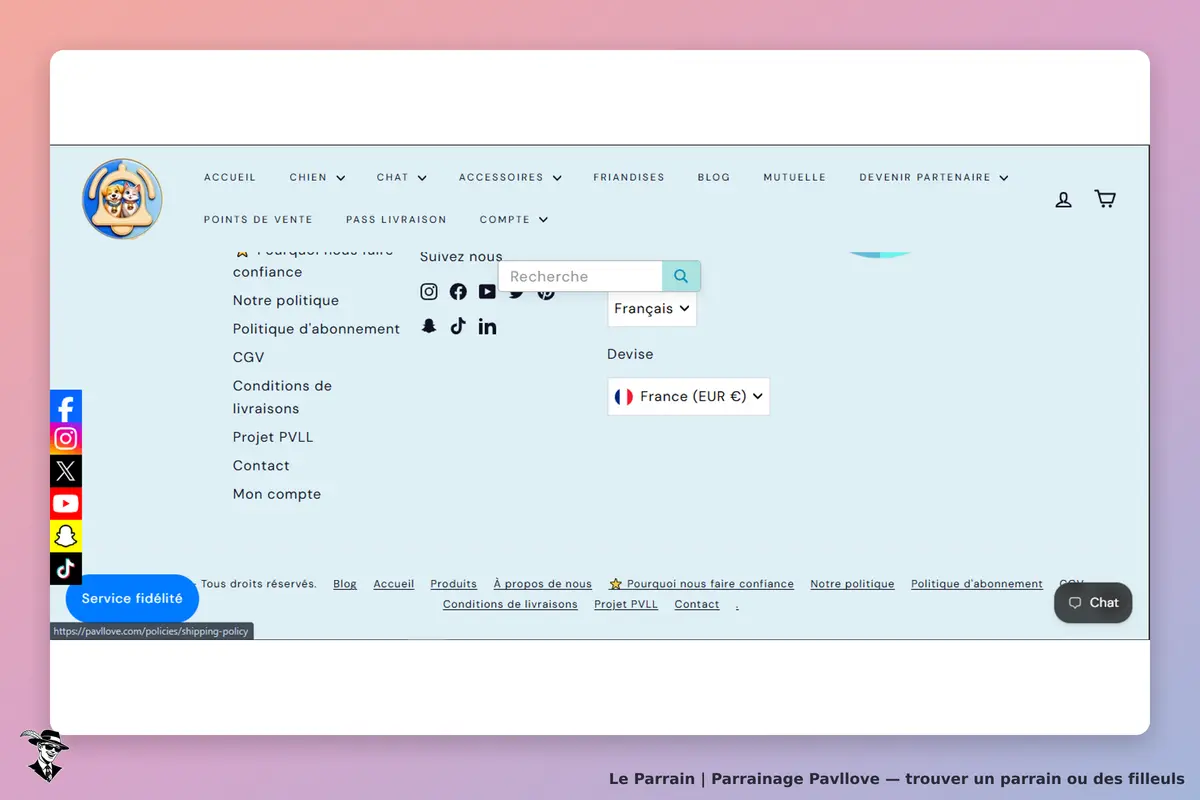Open the account profile icon
Viewport: 1200px width, 800px height.
coord(1064,200)
